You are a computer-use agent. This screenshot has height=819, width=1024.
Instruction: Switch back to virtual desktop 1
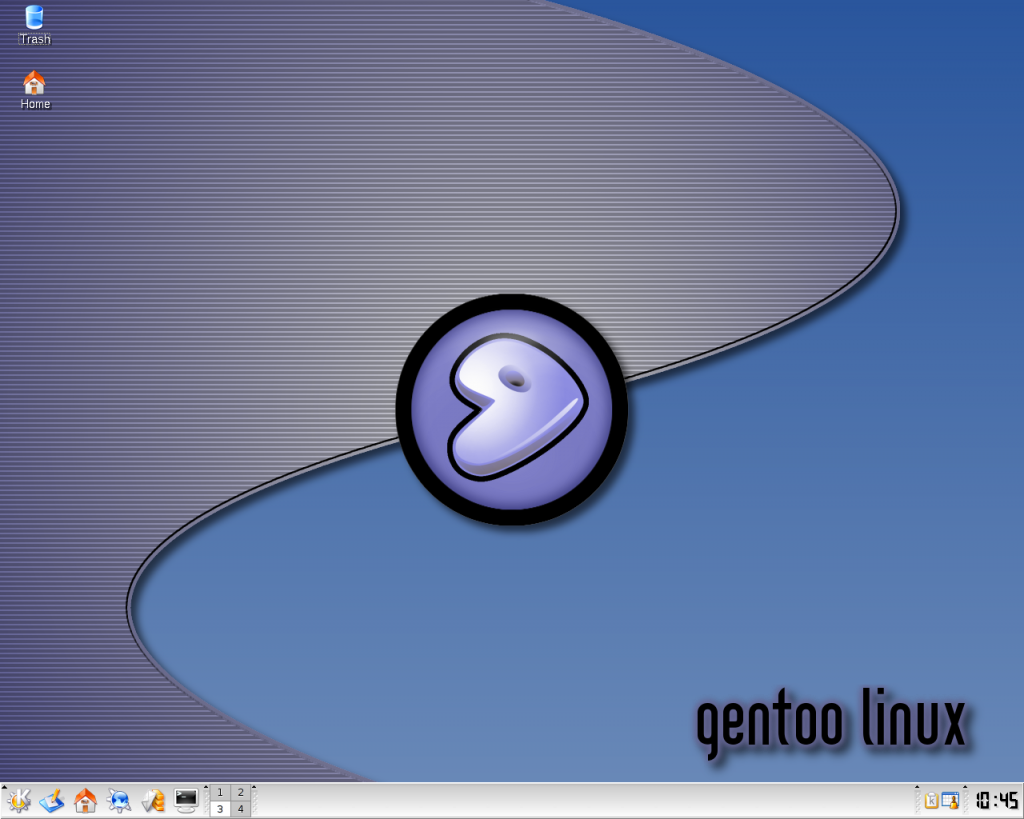(x=218, y=792)
